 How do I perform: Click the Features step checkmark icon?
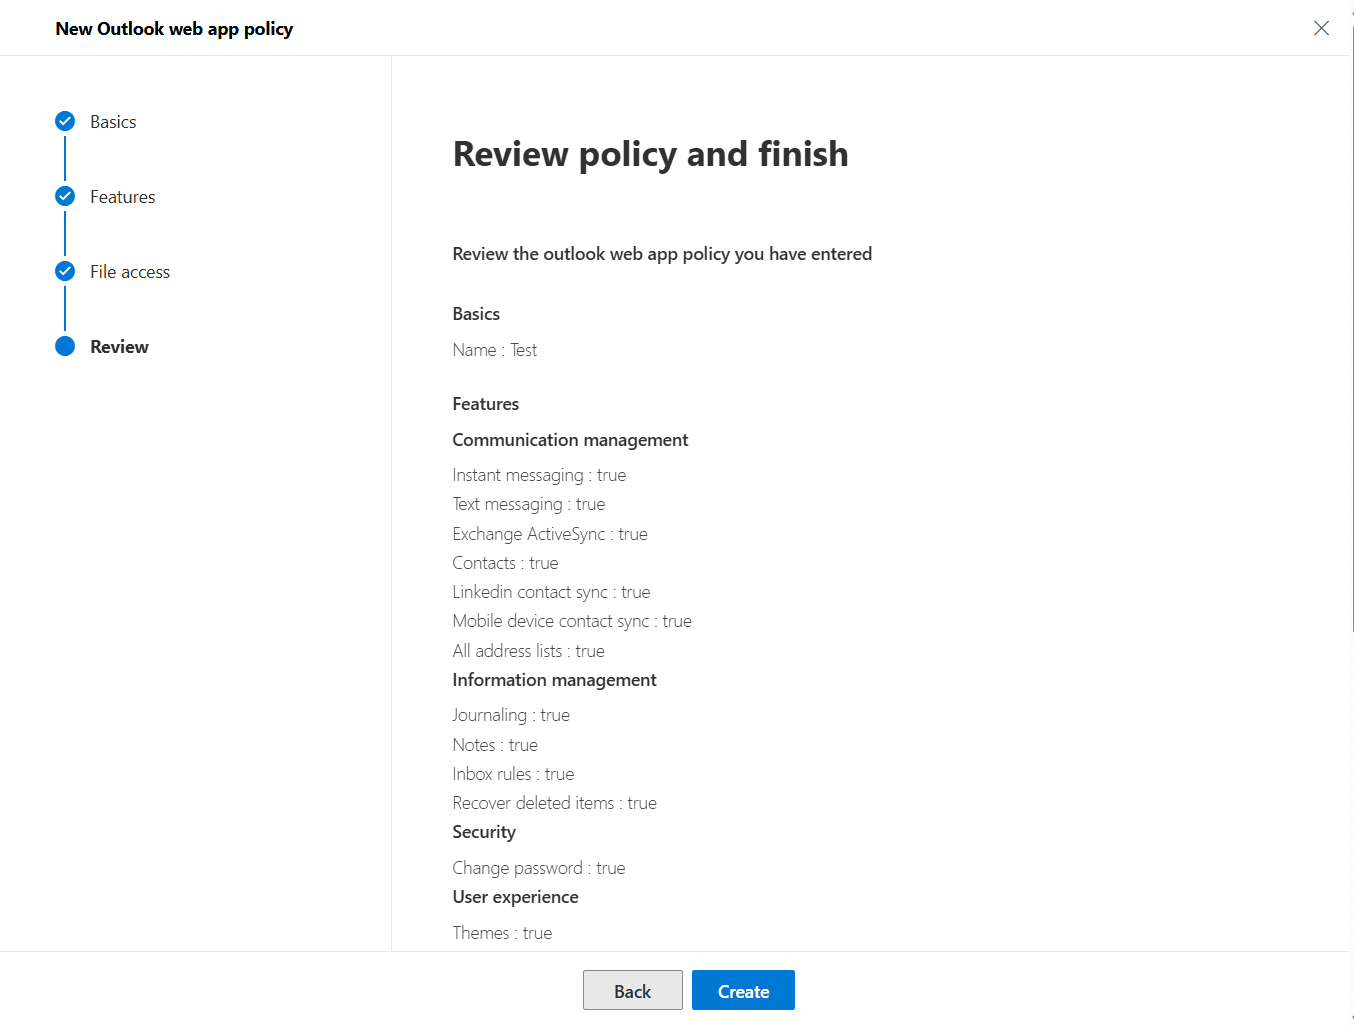tap(64, 196)
